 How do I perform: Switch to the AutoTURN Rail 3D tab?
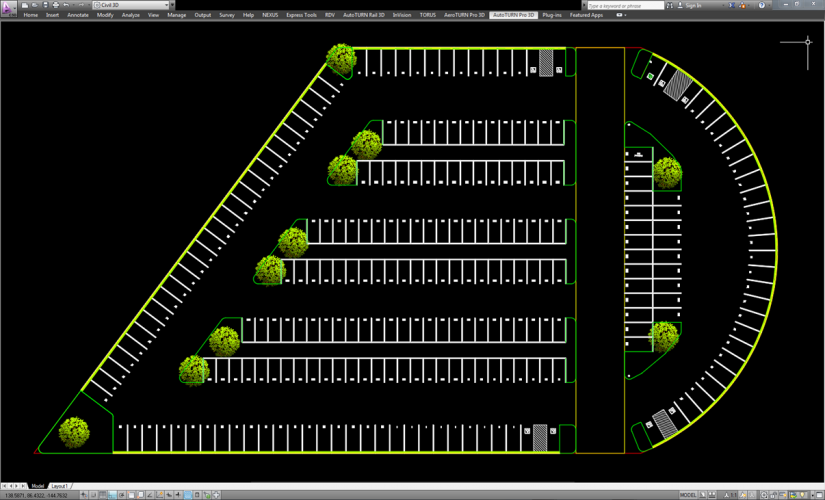click(x=363, y=15)
